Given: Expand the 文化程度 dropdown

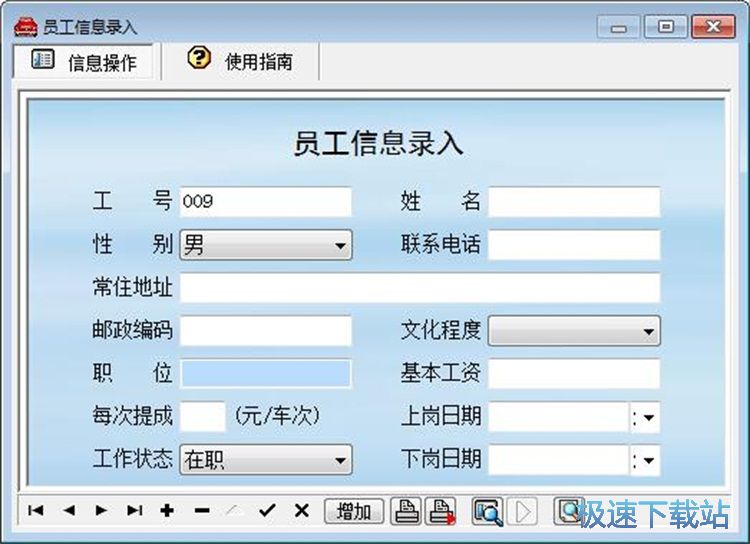Looking at the screenshot, I should coord(574,331).
